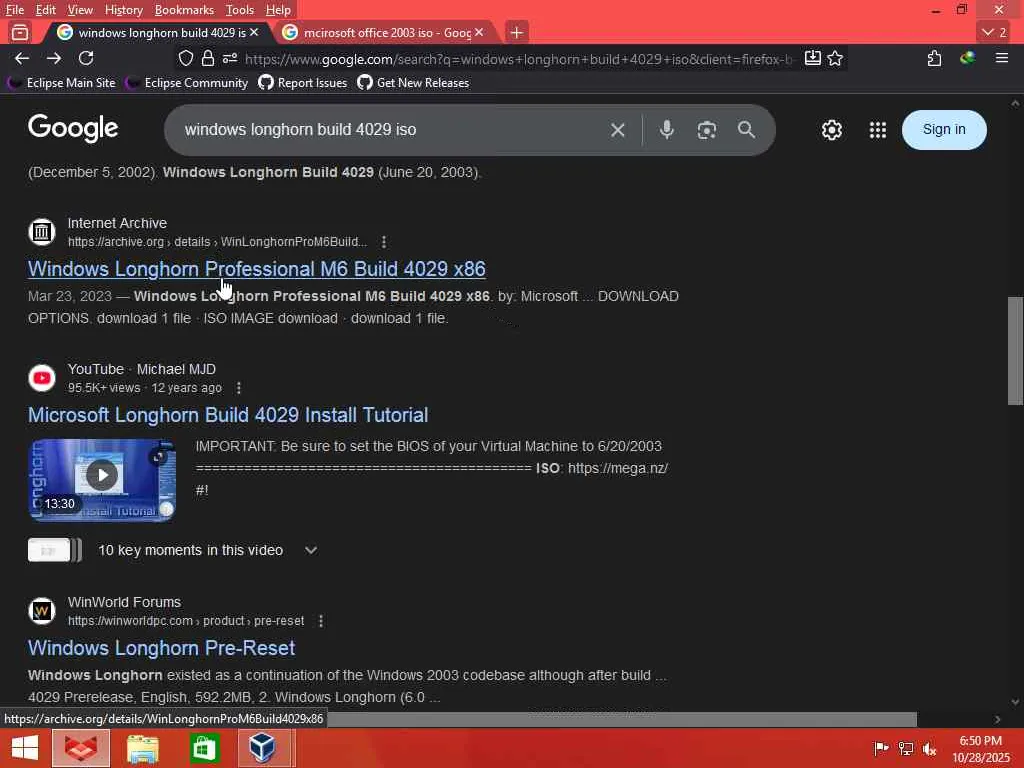Image resolution: width=1024 pixels, height=768 pixels.
Task: Bookmark this page with the star icon
Action: pos(835,59)
